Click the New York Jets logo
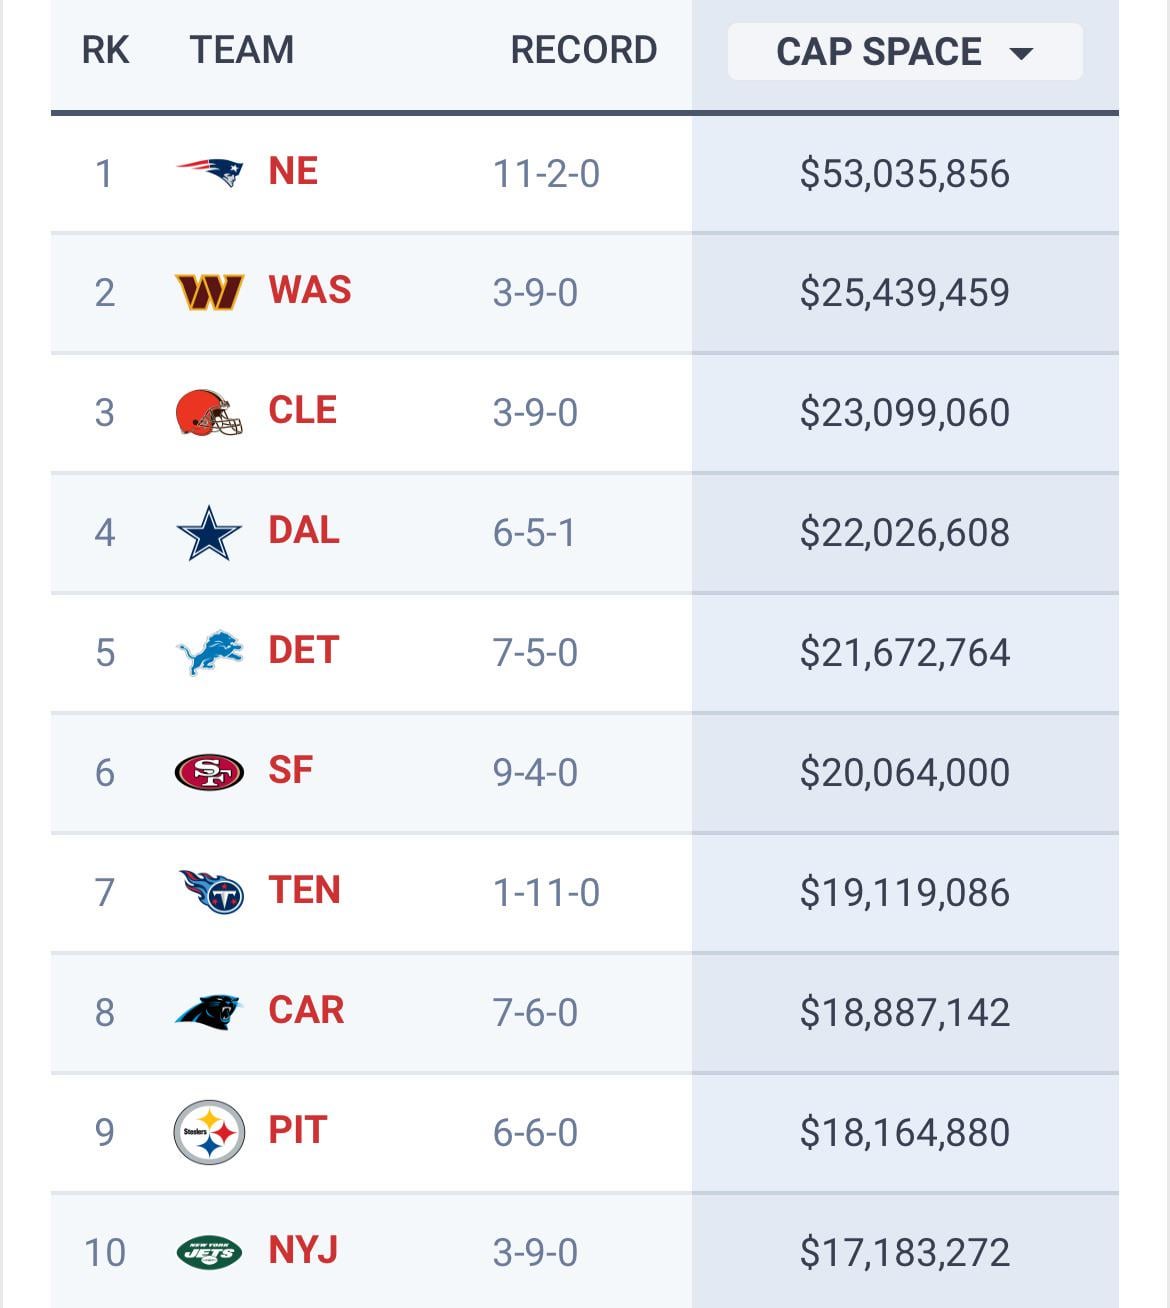The width and height of the screenshot is (1170, 1308). tap(209, 1252)
